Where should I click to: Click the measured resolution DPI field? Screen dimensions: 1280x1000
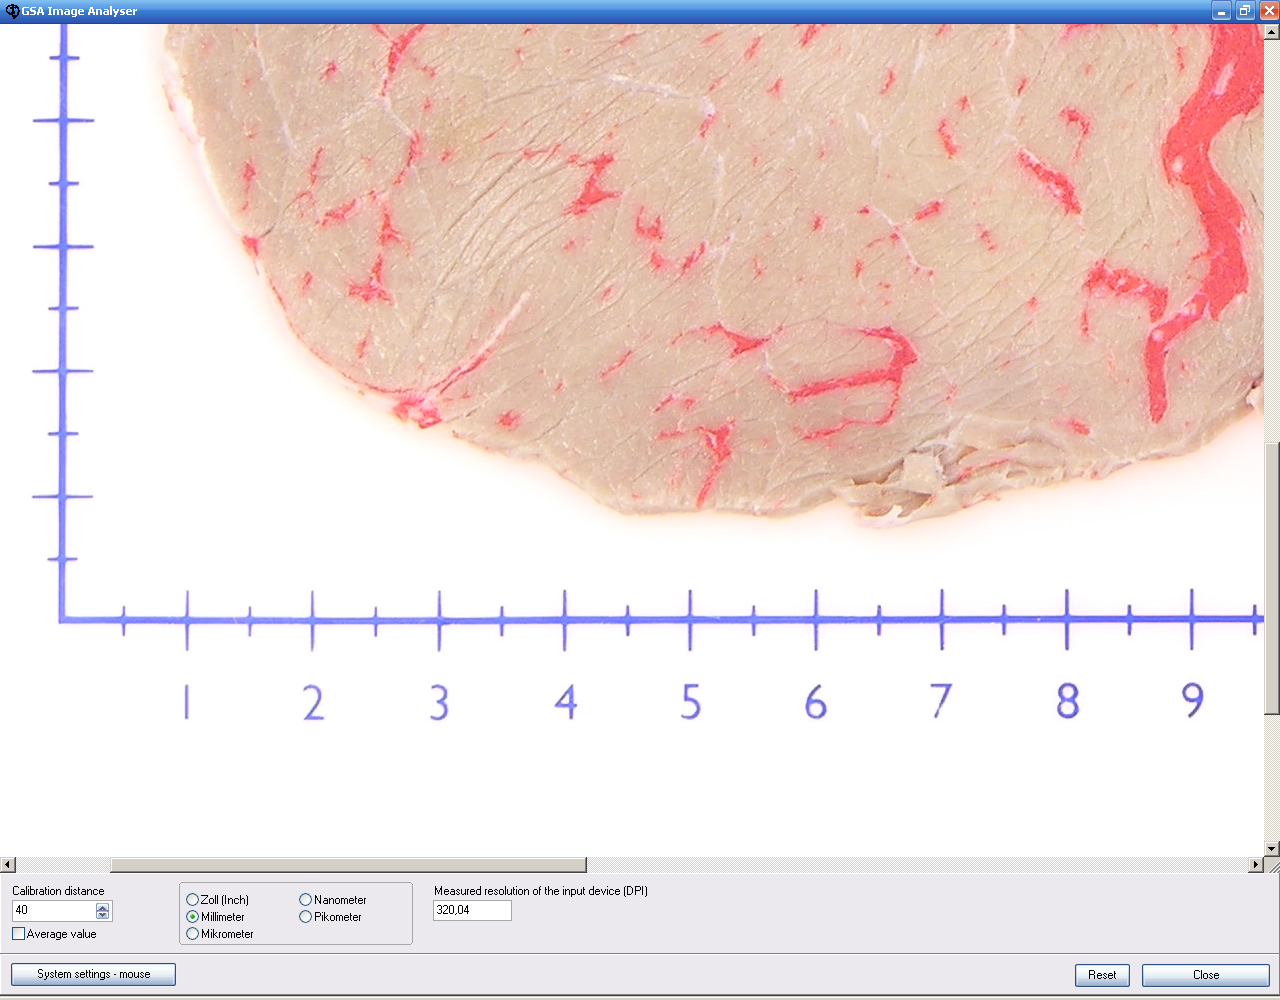(472, 910)
